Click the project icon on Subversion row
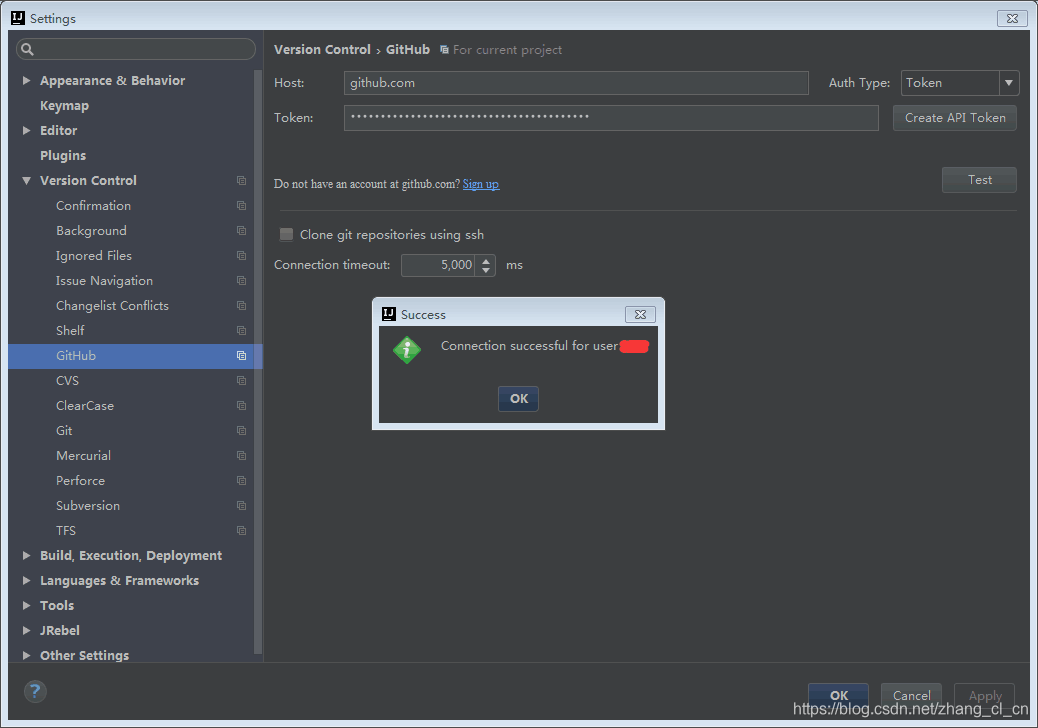Image resolution: width=1038 pixels, height=728 pixels. (x=242, y=506)
